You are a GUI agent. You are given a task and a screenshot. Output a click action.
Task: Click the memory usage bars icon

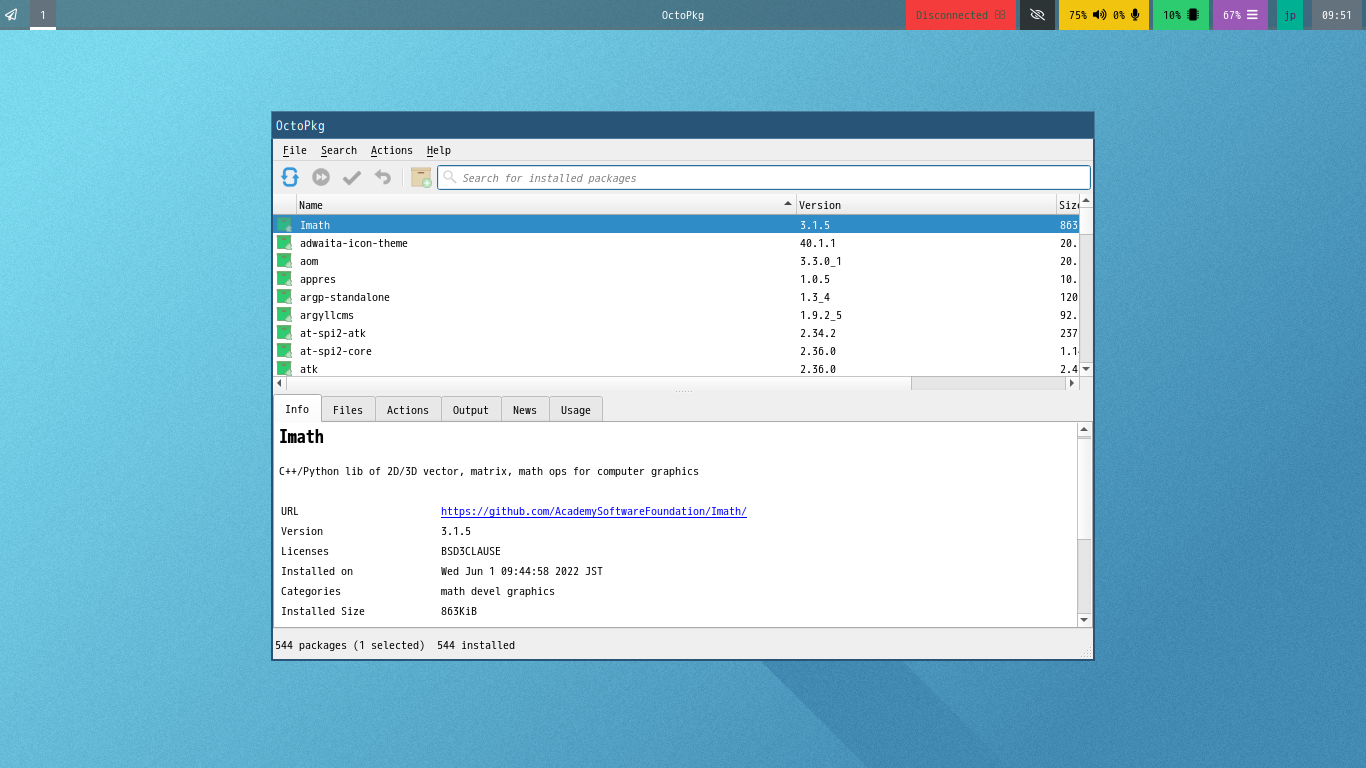[x=1252, y=15]
